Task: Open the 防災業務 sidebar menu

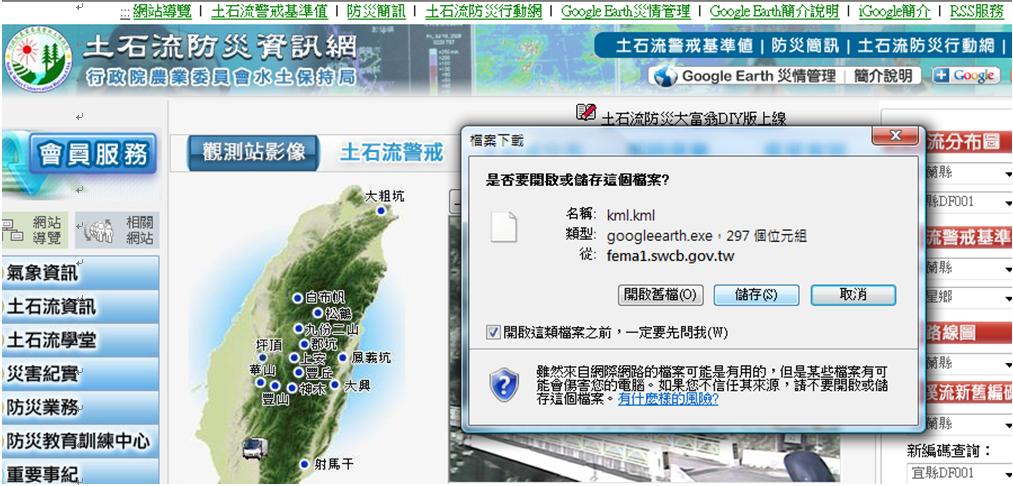Action: [80, 407]
